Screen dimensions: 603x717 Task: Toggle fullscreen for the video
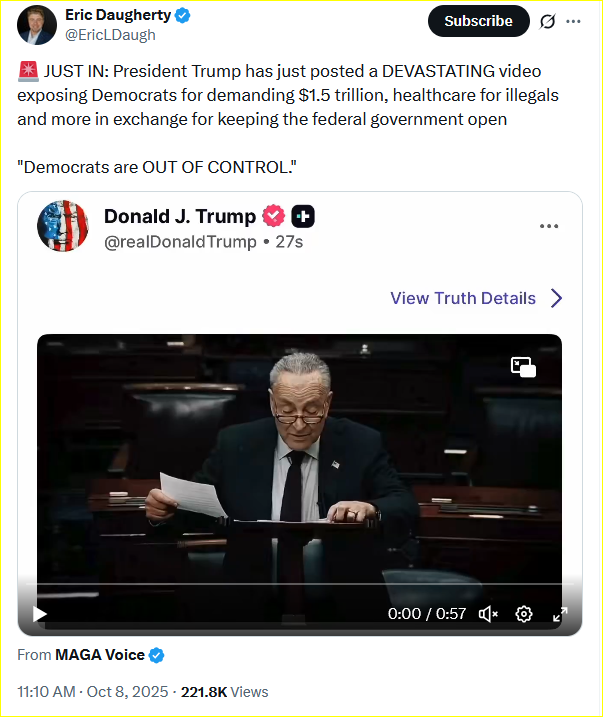[x=560, y=614]
